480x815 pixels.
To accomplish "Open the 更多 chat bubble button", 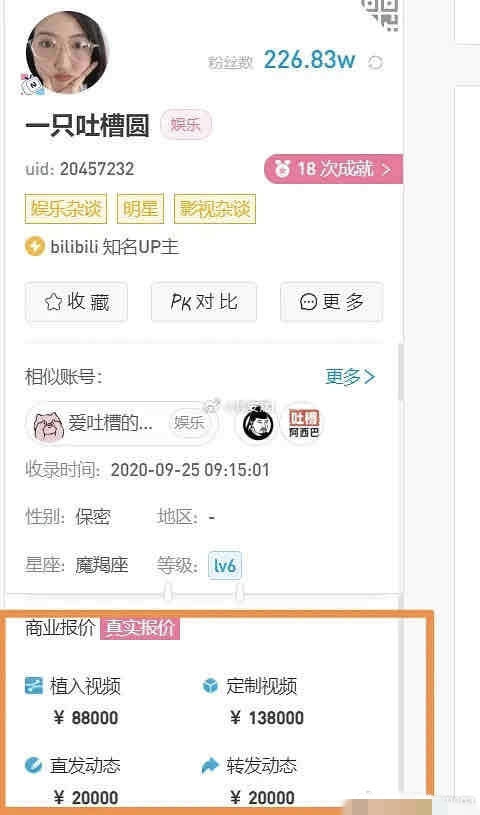I will [x=331, y=302].
